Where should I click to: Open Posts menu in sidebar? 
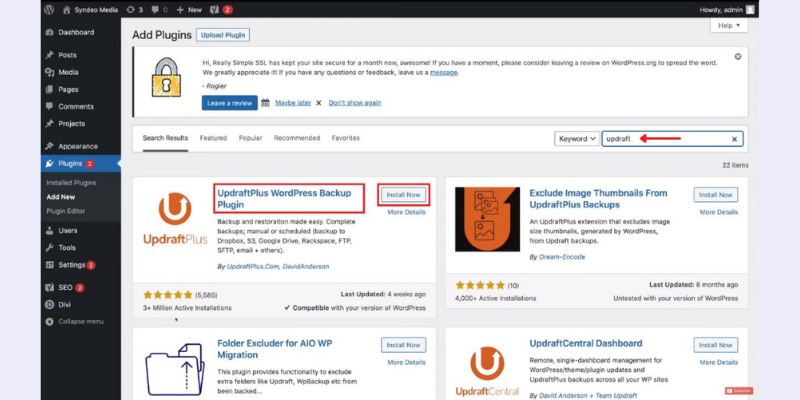click(67, 55)
